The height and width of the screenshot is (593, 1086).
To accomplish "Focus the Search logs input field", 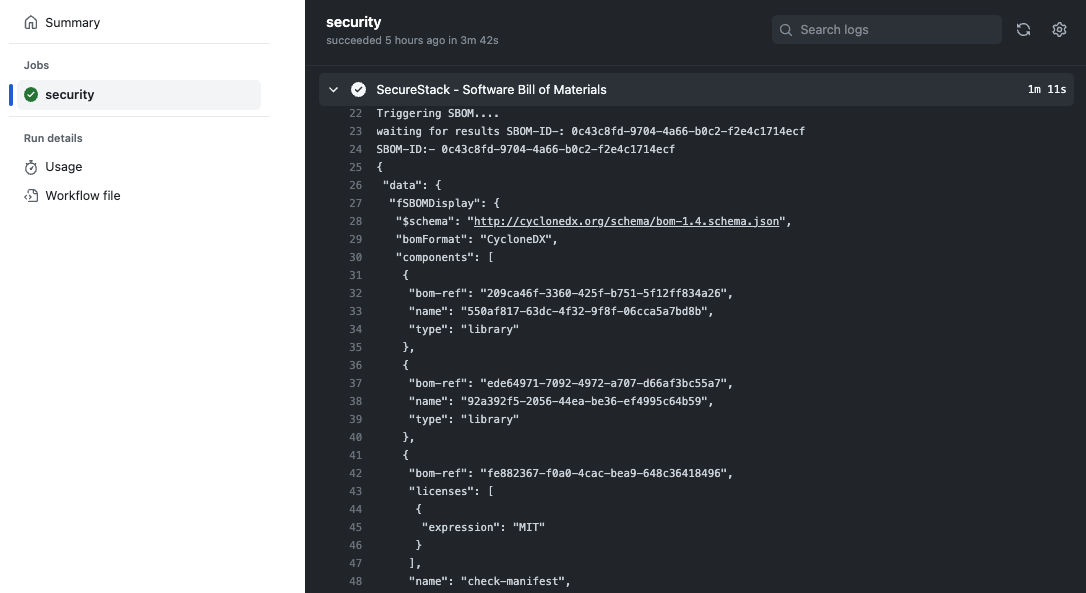I will [x=887, y=30].
